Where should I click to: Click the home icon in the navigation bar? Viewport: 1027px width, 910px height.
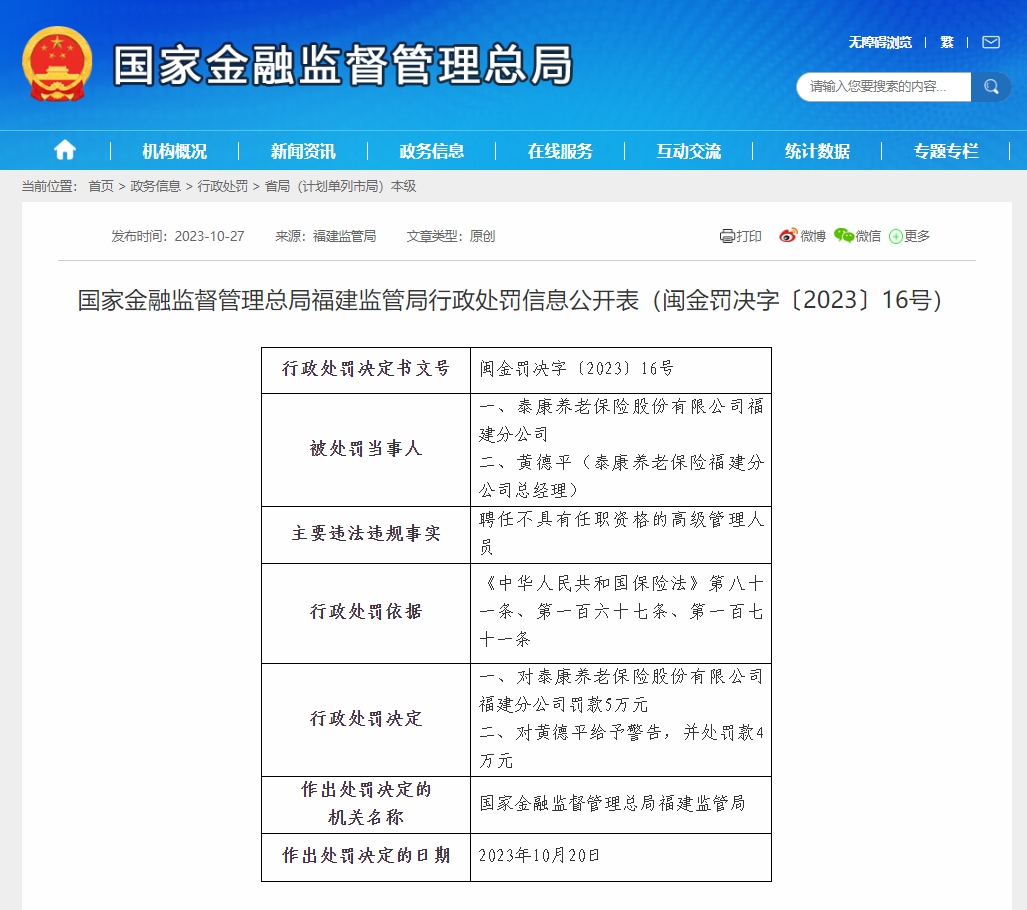[x=64, y=149]
